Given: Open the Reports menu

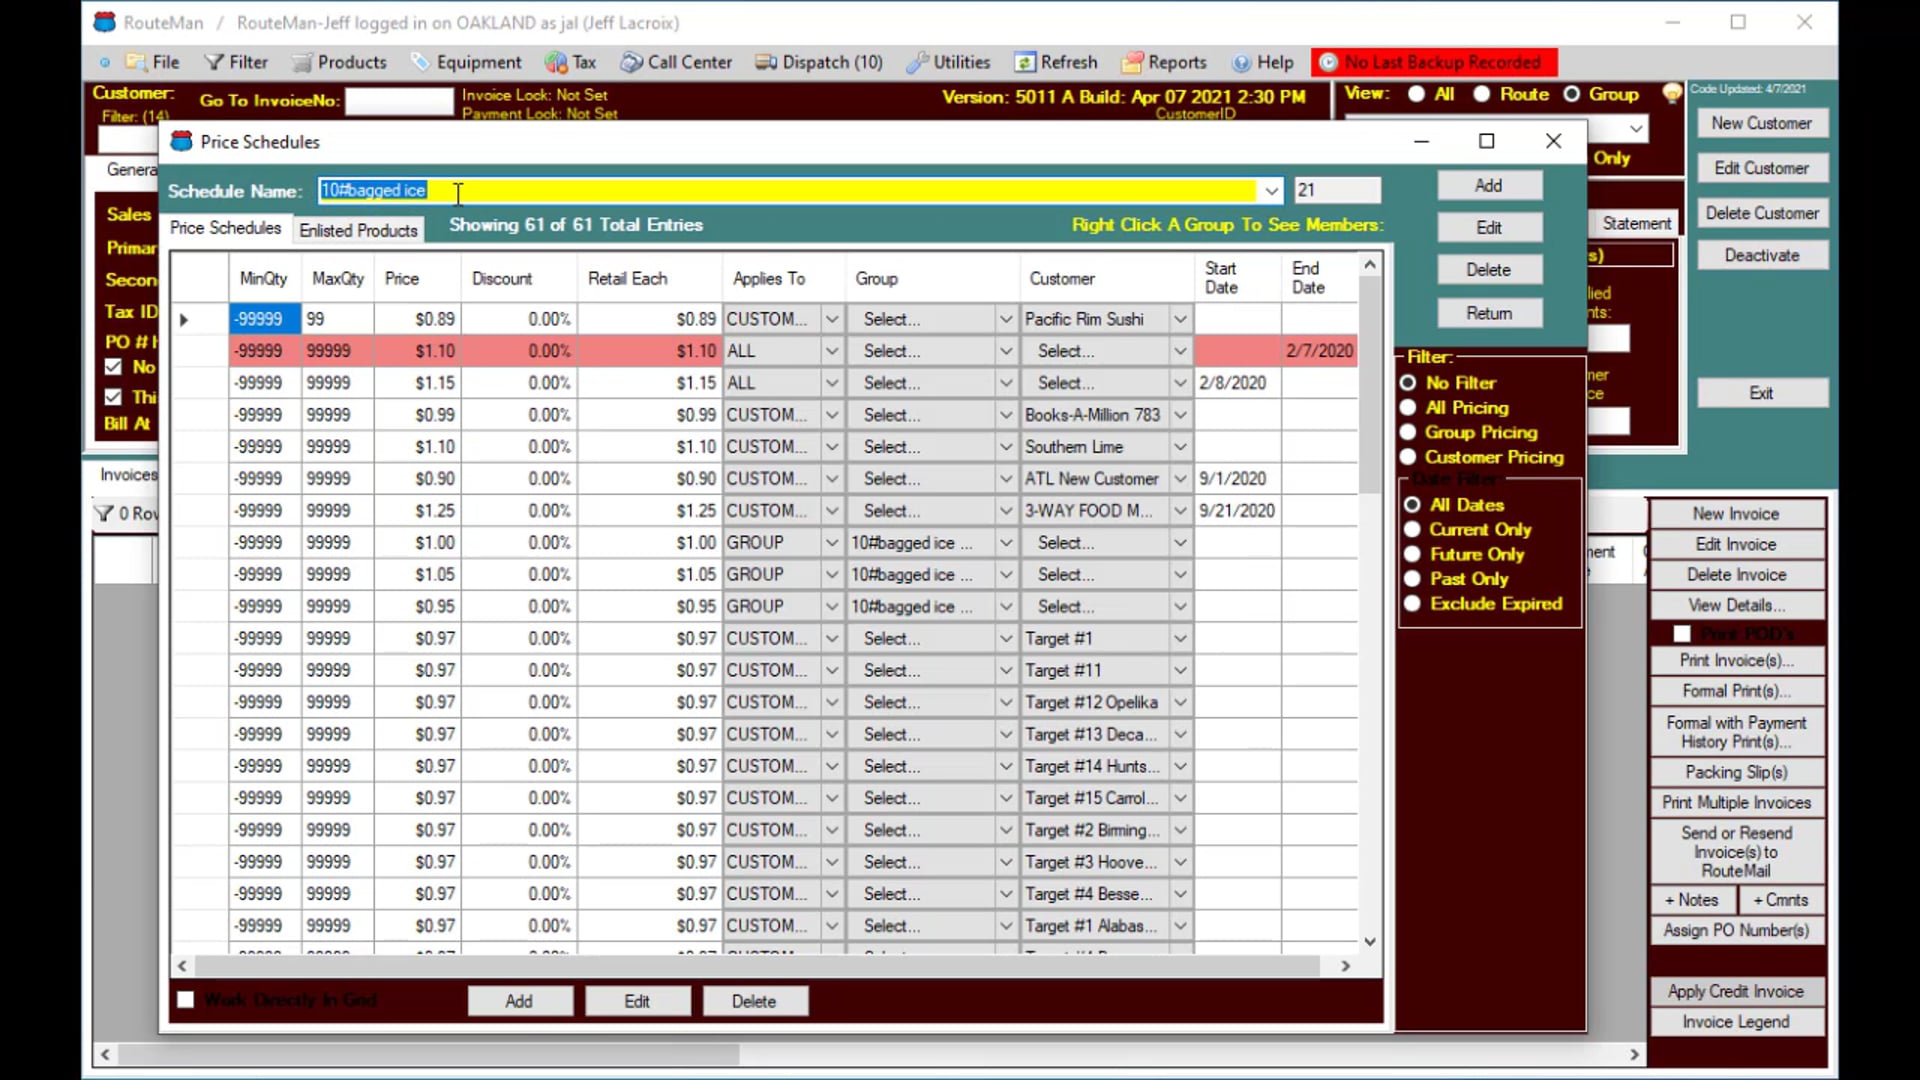Looking at the screenshot, I should click(1164, 62).
